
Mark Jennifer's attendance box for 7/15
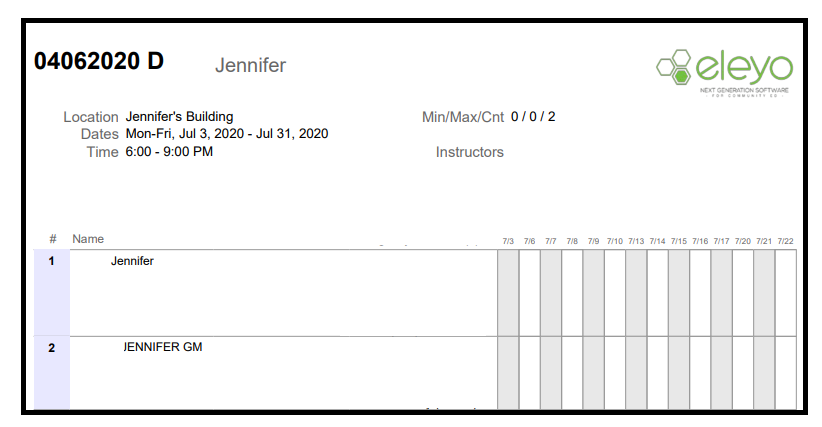[679, 292]
